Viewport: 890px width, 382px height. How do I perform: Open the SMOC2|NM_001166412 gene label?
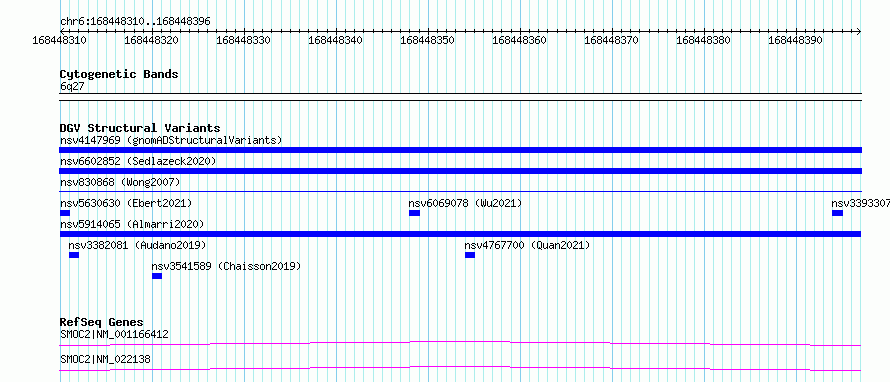click(x=114, y=334)
